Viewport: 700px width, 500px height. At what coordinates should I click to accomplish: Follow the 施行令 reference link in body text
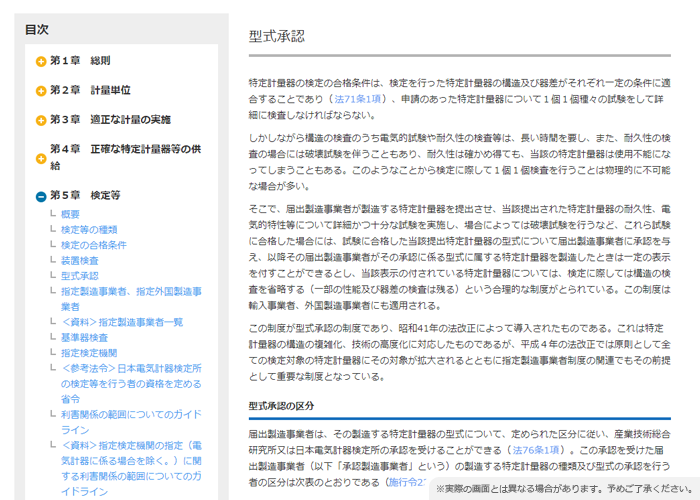(408, 482)
